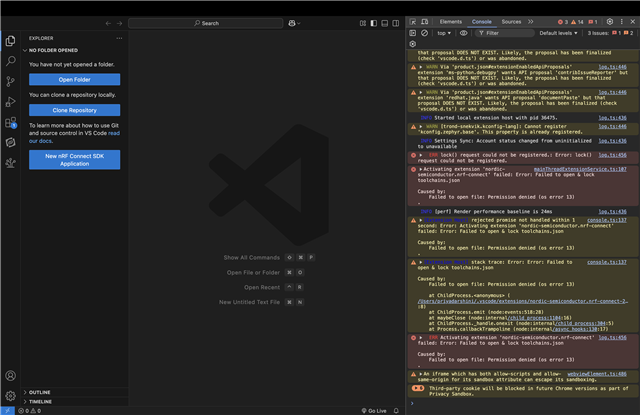Open the Extensions view
This screenshot has width=640, height=415.
11,122
